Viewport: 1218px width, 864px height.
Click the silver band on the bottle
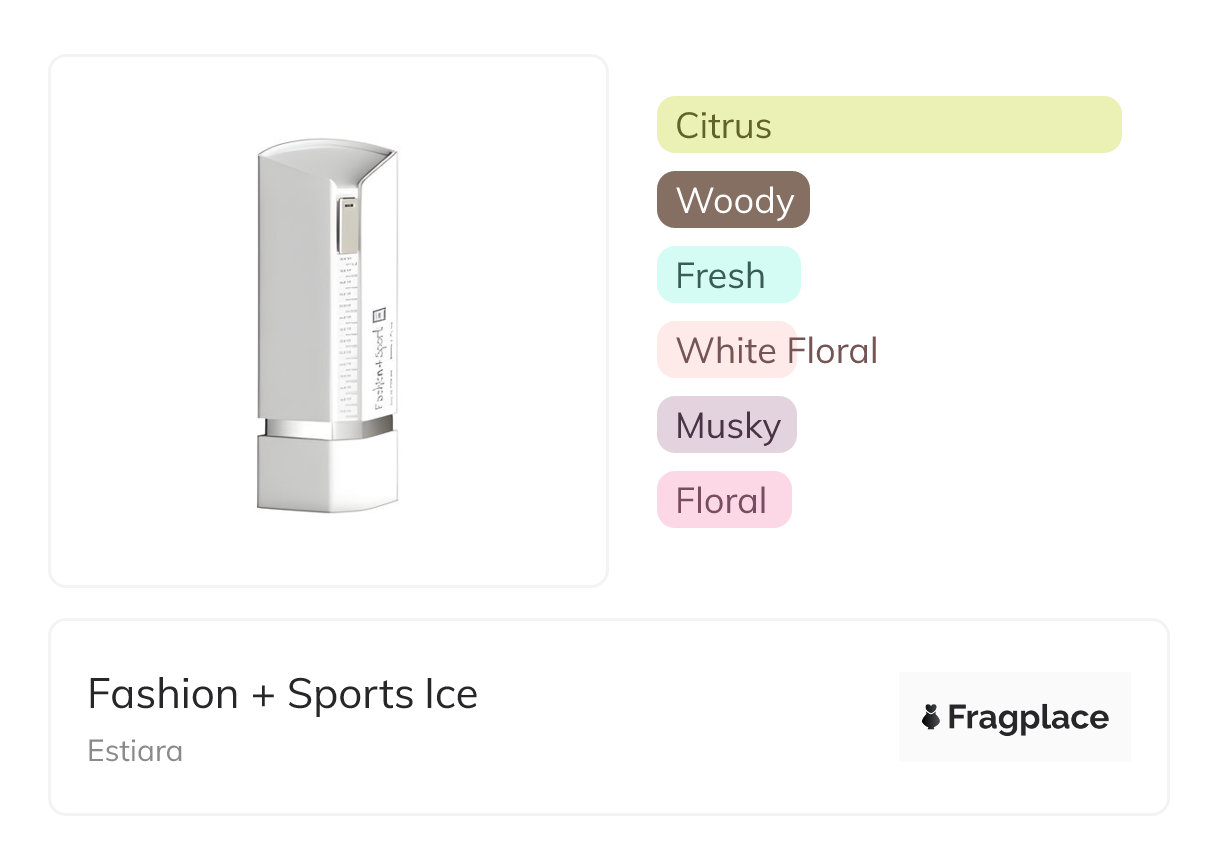point(325,428)
